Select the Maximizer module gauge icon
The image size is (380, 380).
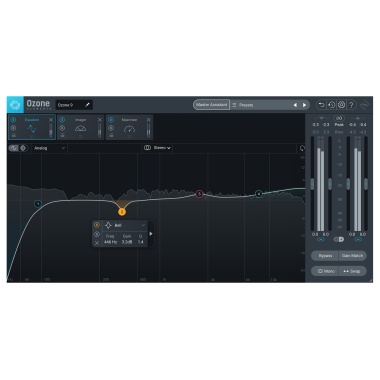pos(129,129)
